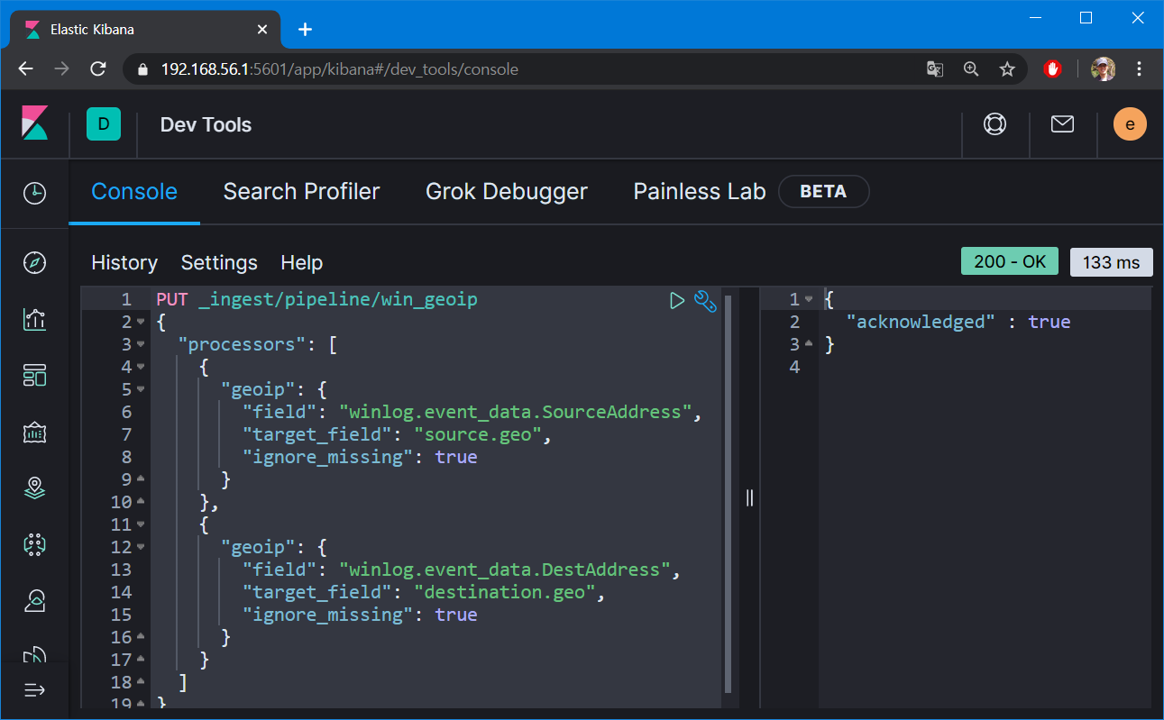Click the zoom magnifier icon in address bar

[971, 69]
